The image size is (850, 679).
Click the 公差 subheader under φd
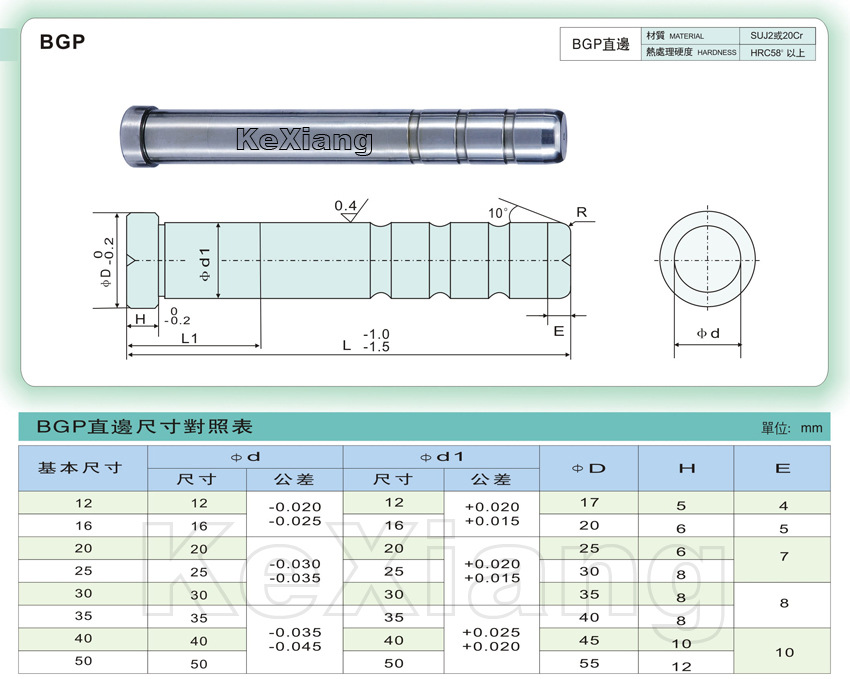[294, 480]
